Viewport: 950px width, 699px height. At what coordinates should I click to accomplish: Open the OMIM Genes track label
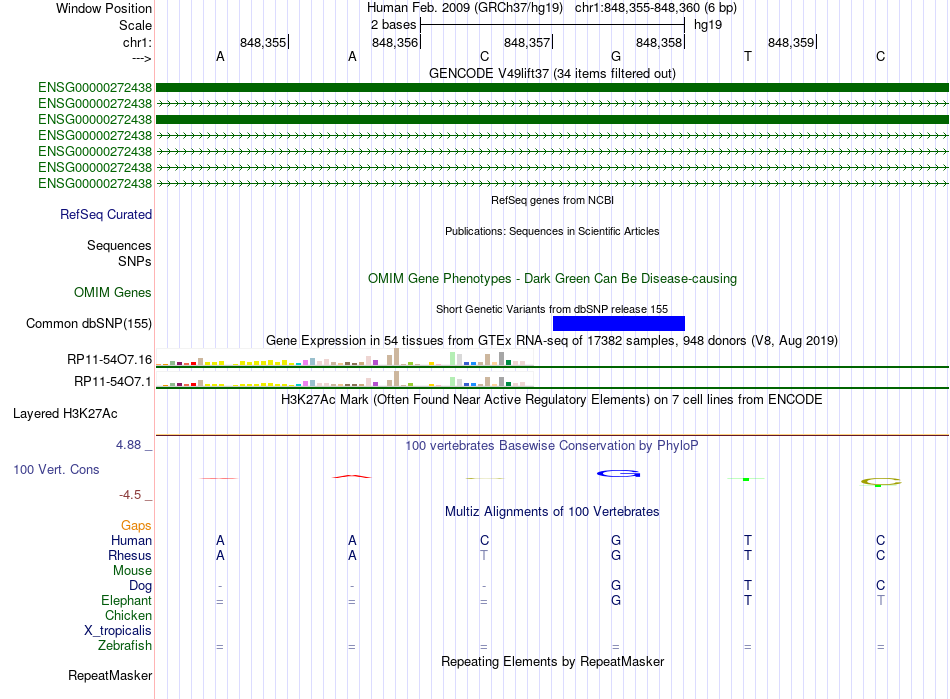[113, 293]
